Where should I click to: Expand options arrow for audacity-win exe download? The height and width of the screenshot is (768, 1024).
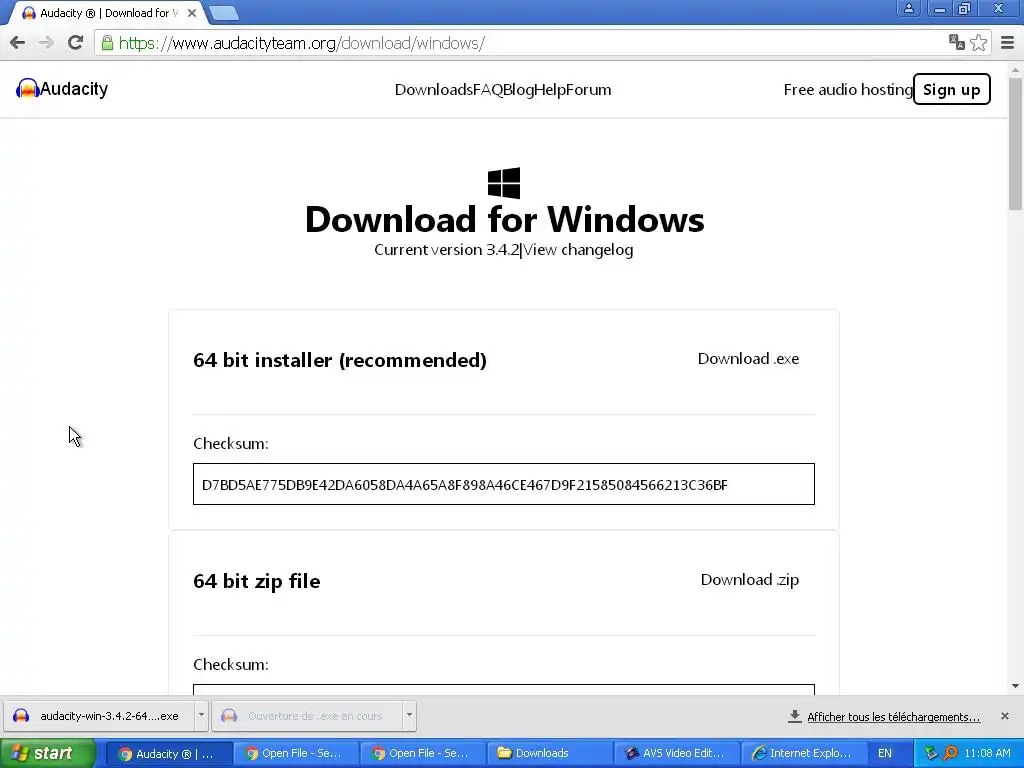(x=201, y=715)
